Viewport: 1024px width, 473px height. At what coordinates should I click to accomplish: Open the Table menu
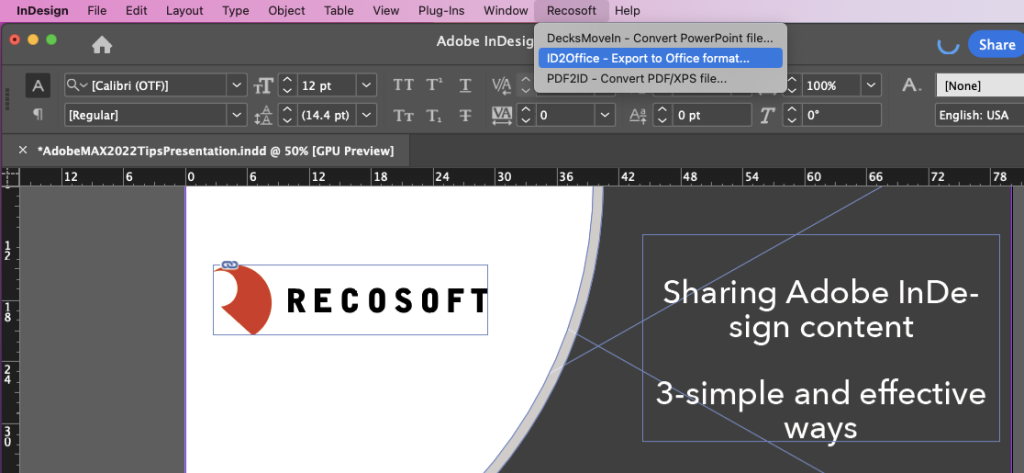[339, 10]
